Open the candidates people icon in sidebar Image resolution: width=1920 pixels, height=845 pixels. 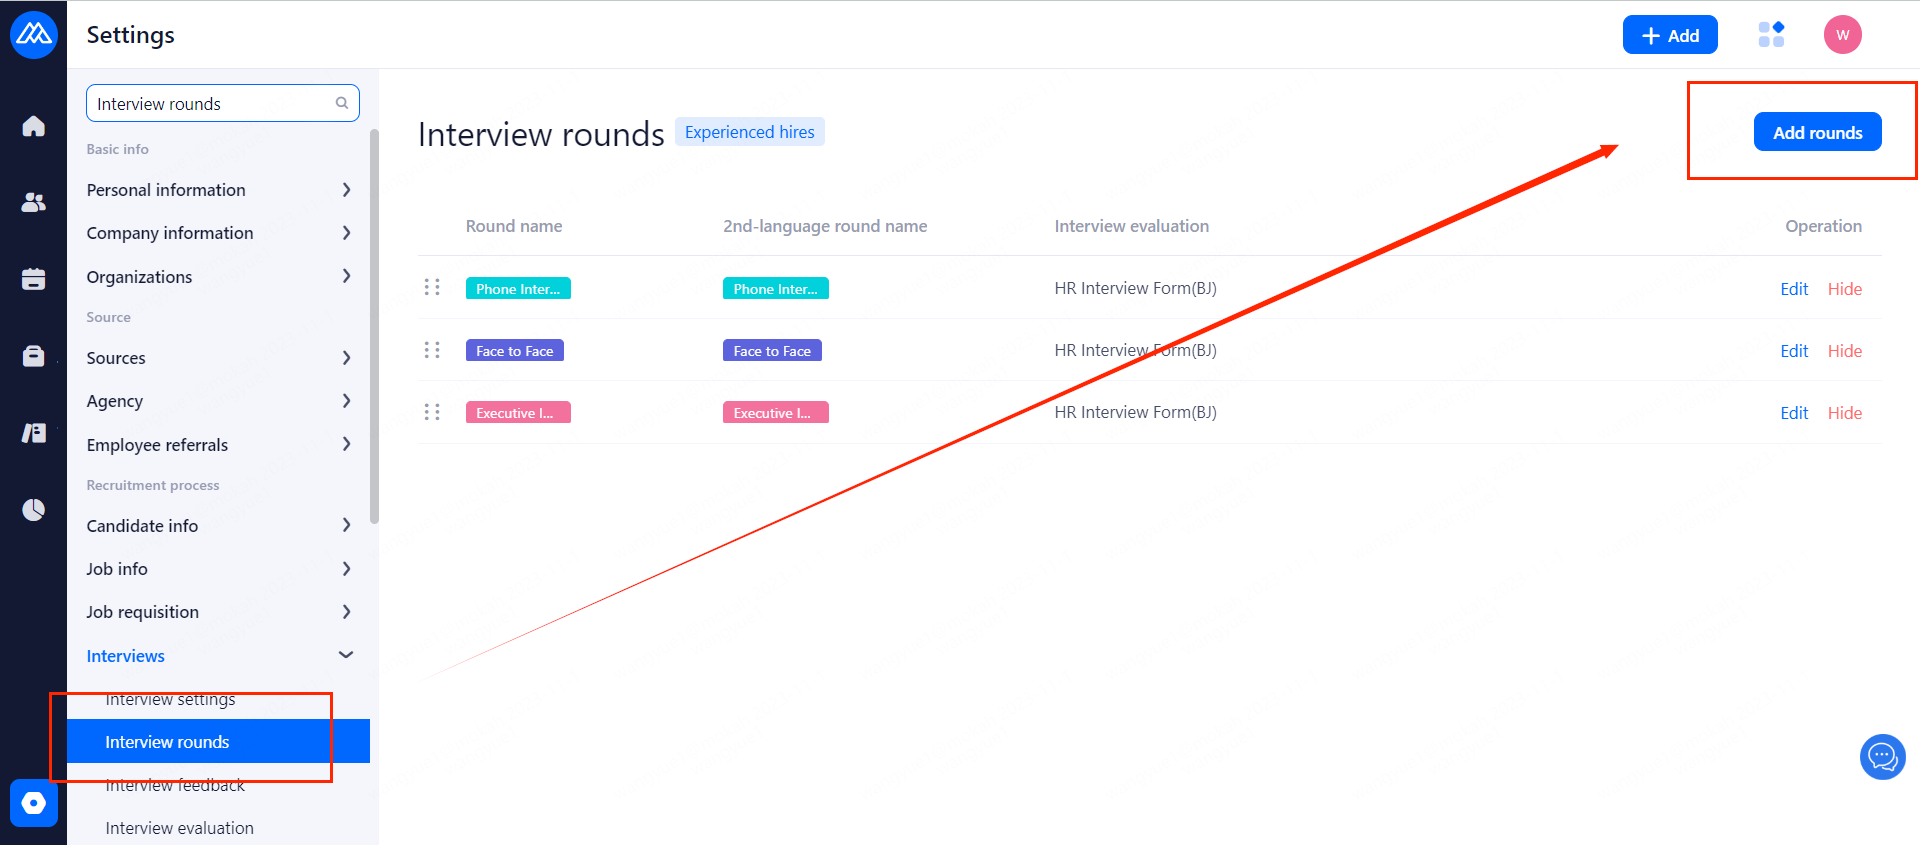pos(34,202)
